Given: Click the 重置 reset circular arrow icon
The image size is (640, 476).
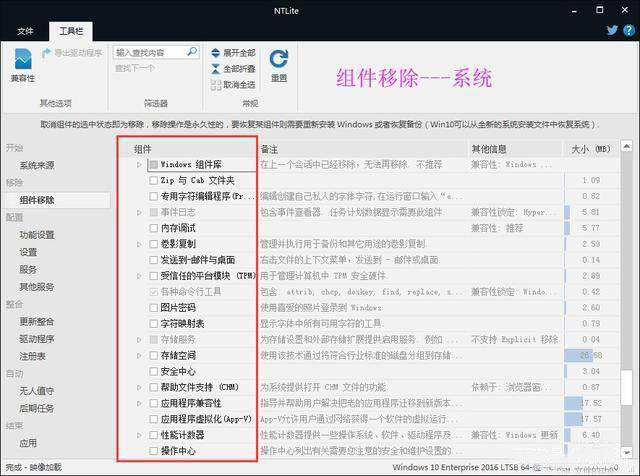Looking at the screenshot, I should [279, 60].
